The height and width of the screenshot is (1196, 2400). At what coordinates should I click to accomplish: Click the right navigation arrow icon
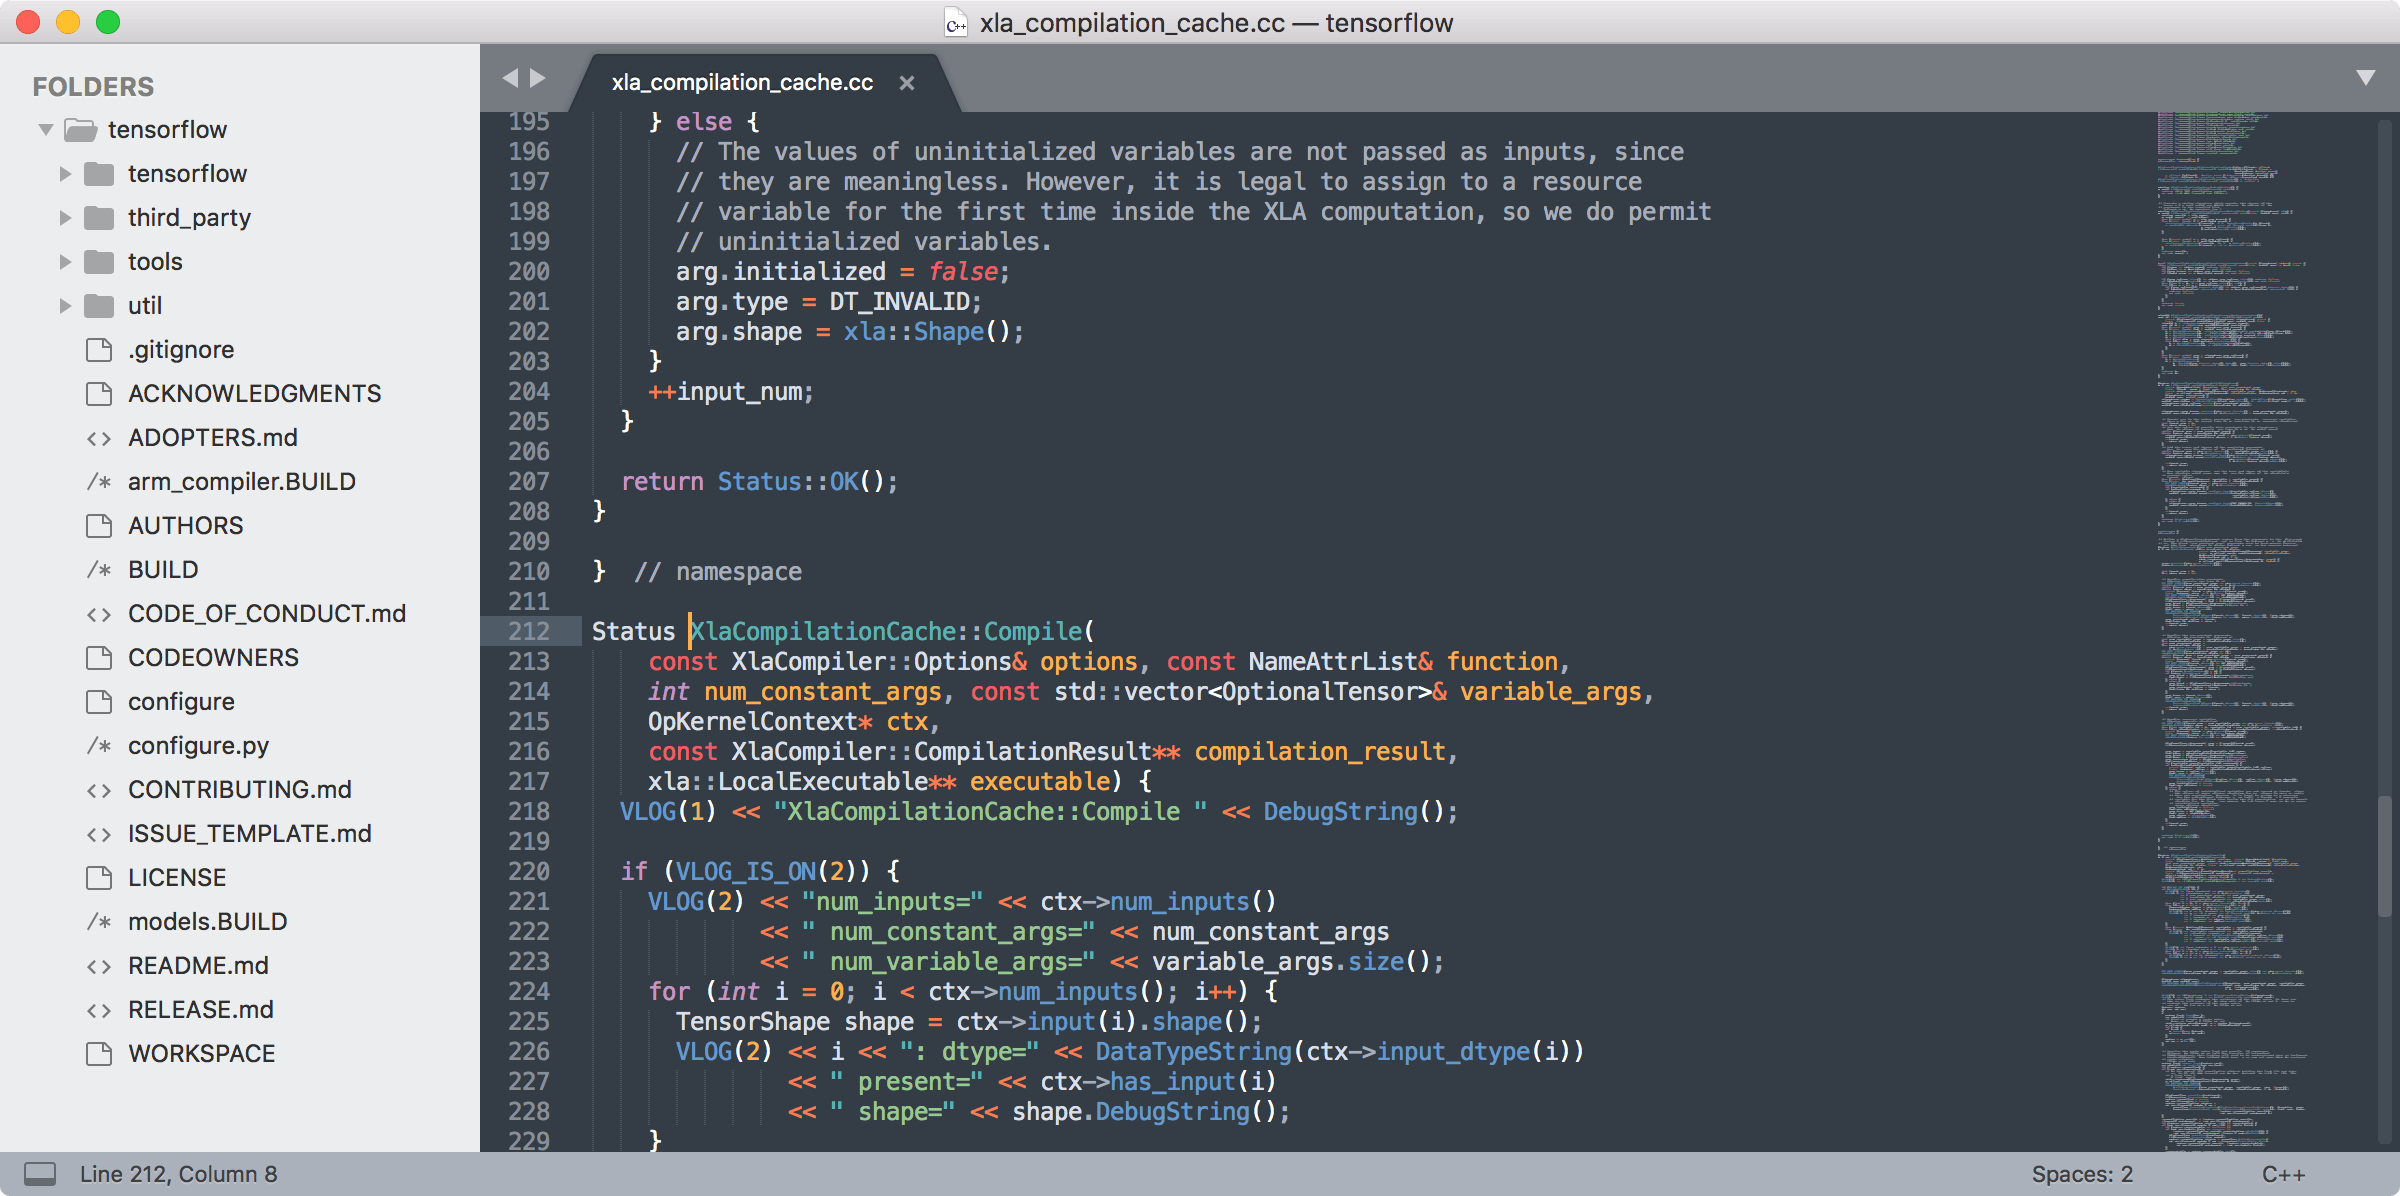pyautogui.click(x=539, y=83)
